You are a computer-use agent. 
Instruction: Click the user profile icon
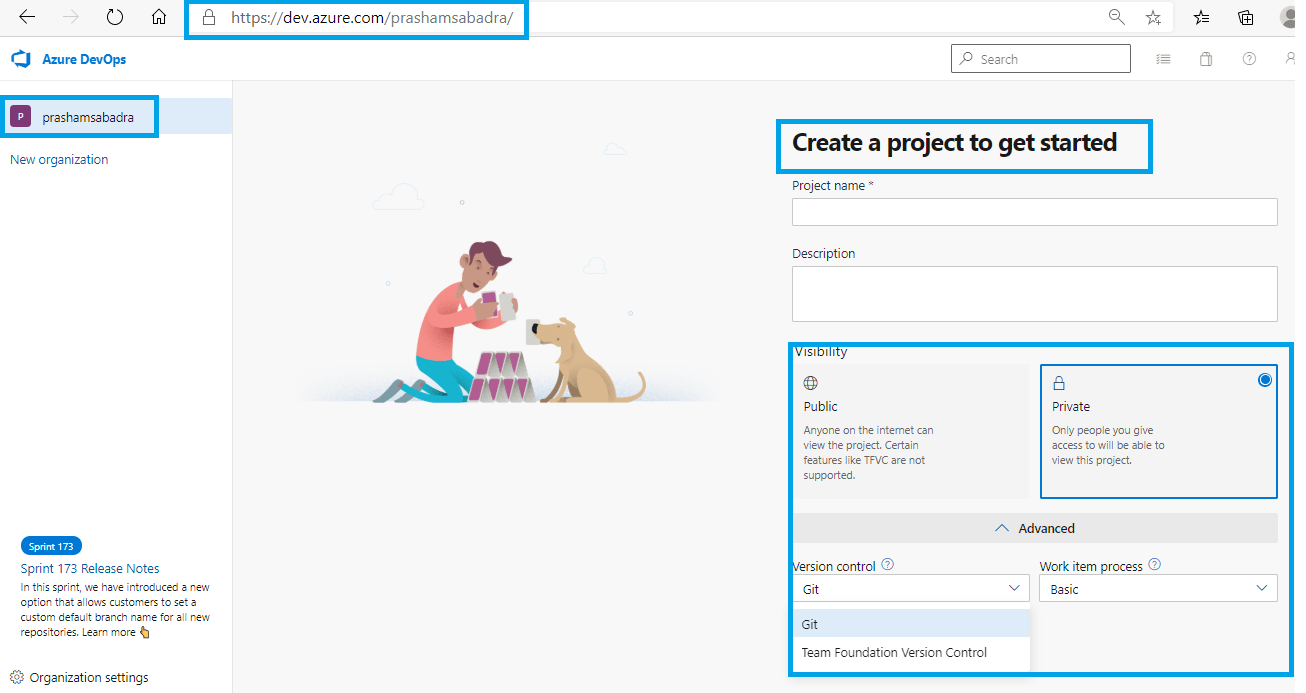click(x=1291, y=58)
